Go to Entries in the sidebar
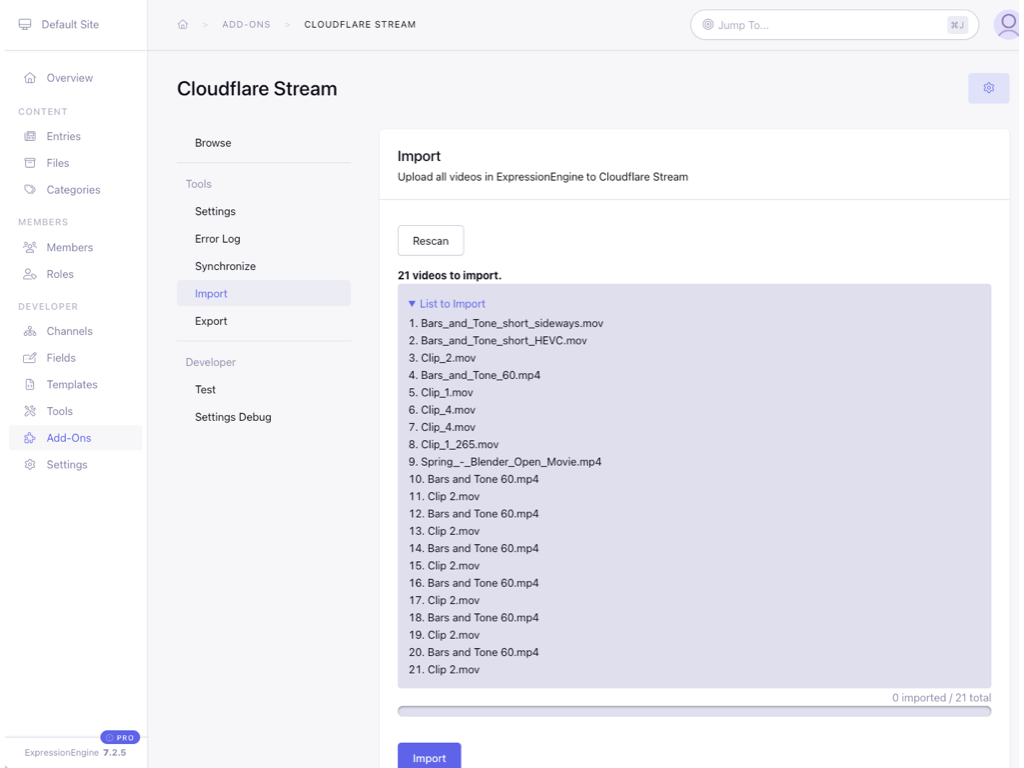The image size is (1024, 768). click(63, 136)
